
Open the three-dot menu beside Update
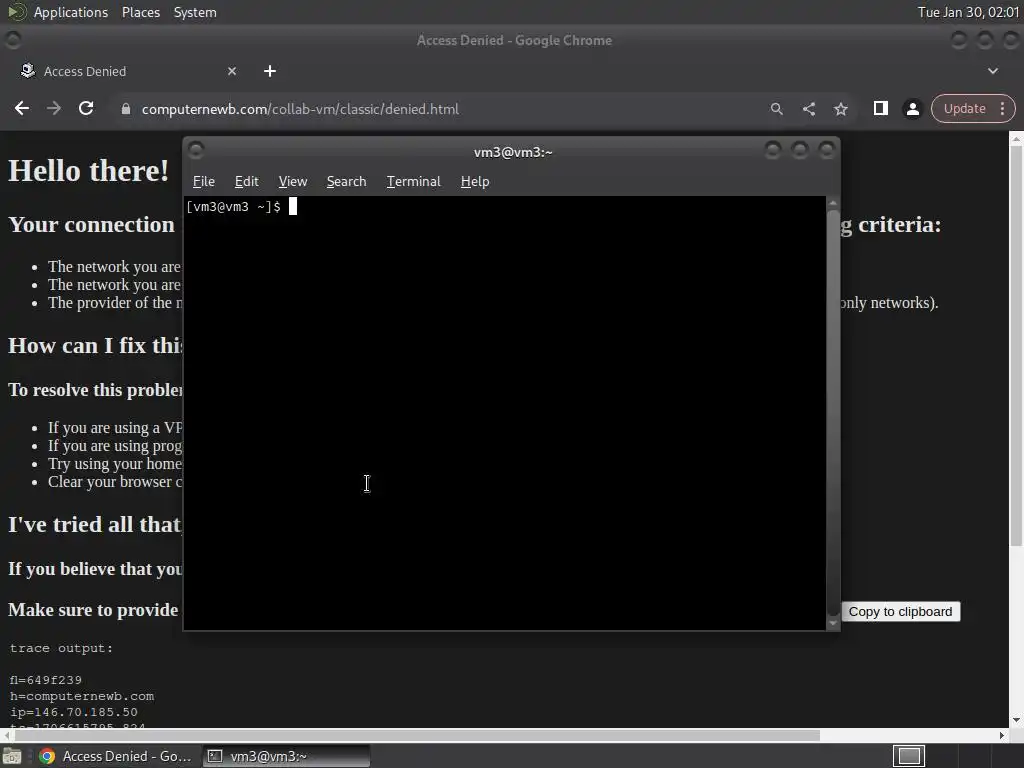click(1002, 109)
